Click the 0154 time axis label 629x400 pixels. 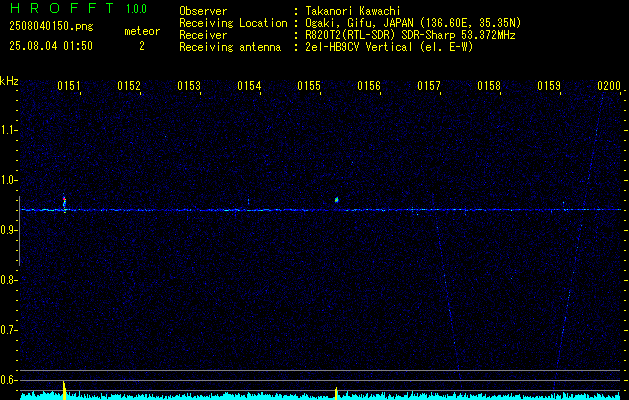coord(249,86)
